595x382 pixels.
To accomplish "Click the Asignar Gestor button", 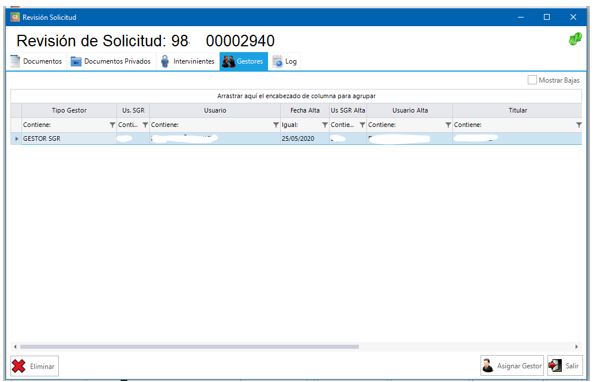I will pyautogui.click(x=512, y=366).
